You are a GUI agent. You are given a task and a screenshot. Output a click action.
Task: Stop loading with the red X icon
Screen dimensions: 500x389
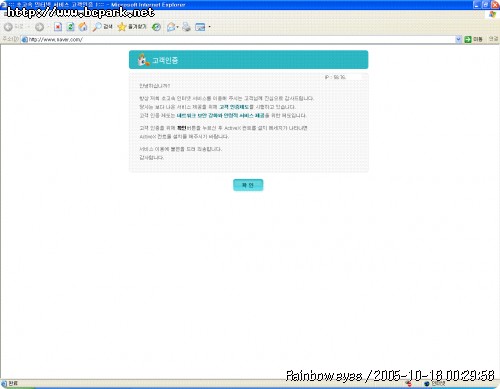[58, 27]
